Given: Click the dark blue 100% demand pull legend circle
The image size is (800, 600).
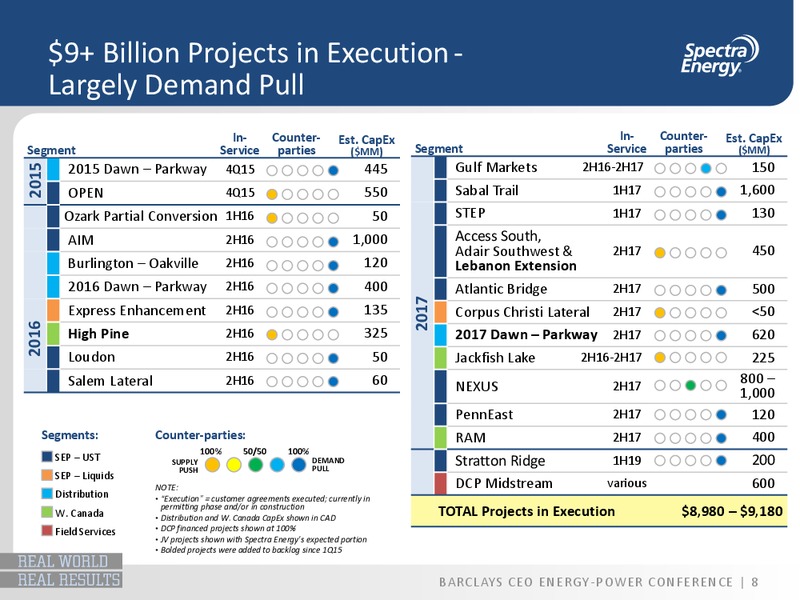Looking at the screenshot, I should pos(298,465).
